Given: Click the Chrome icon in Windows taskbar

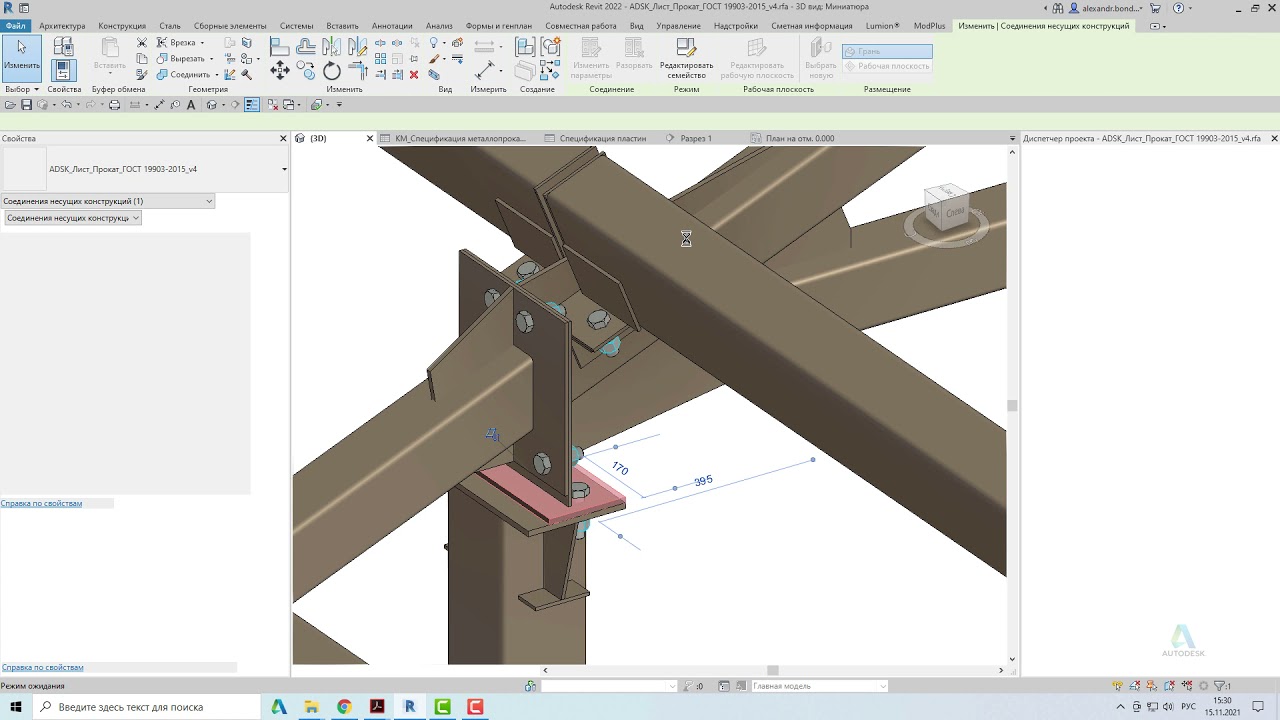Looking at the screenshot, I should point(344,707).
